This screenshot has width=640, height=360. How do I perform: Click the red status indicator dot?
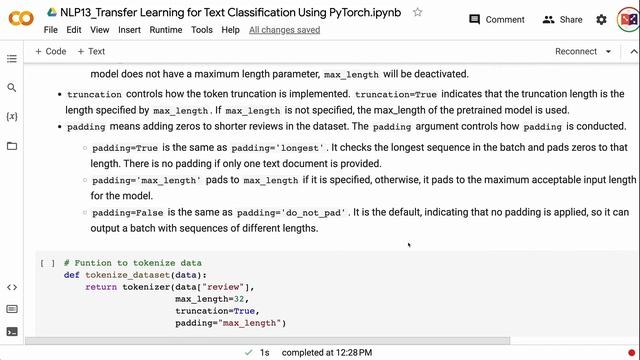pyautogui.click(x=631, y=353)
